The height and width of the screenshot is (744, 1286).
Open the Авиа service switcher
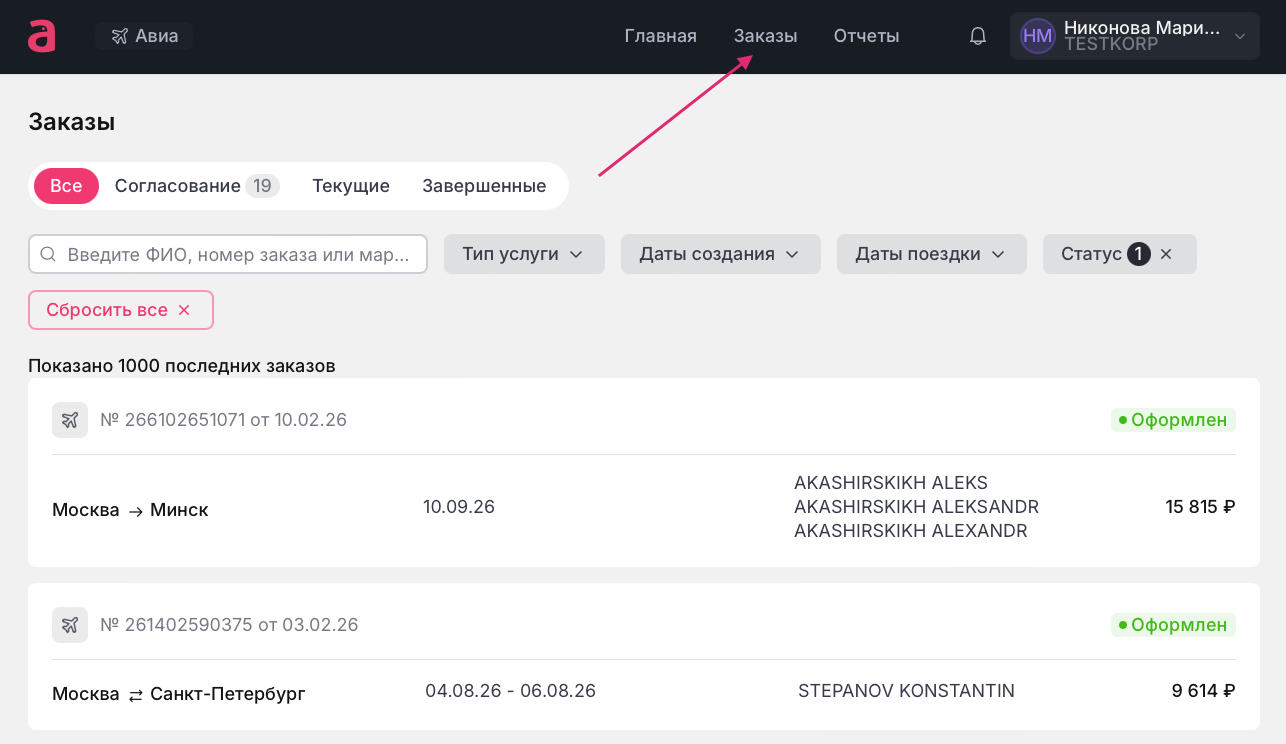coord(145,36)
